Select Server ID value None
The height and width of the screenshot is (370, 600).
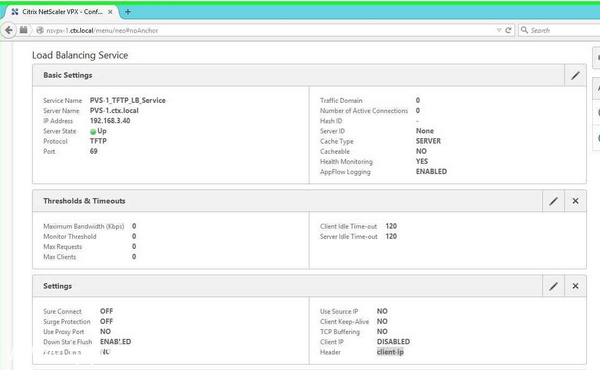(425, 131)
